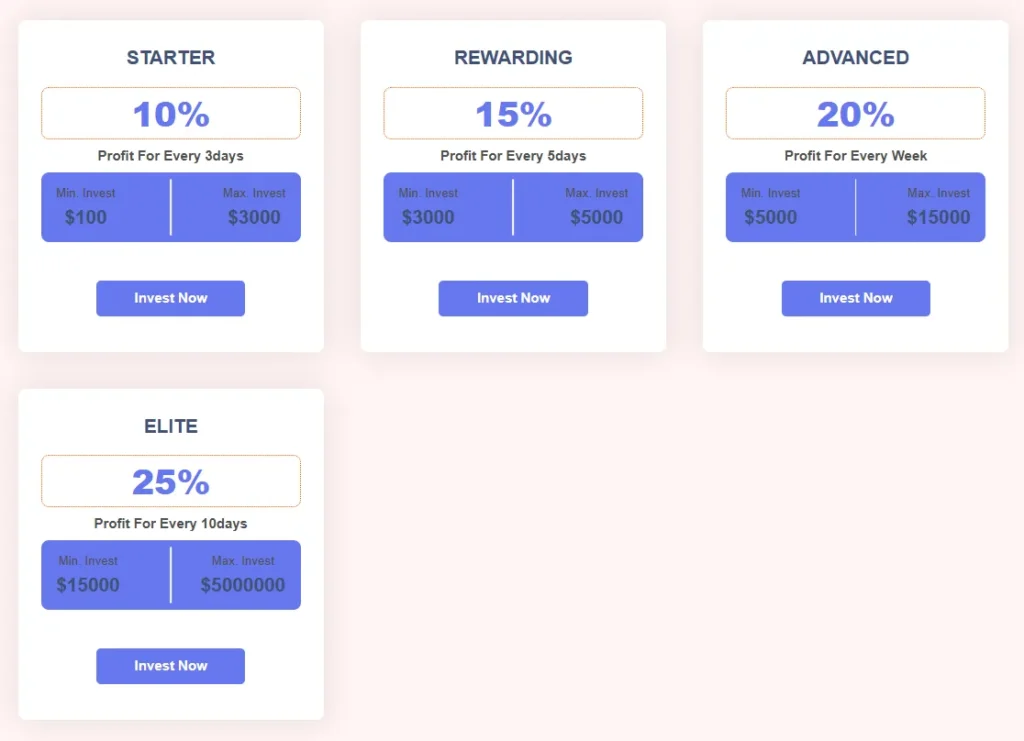Click Invest Now under the Starter plan

[170, 298]
